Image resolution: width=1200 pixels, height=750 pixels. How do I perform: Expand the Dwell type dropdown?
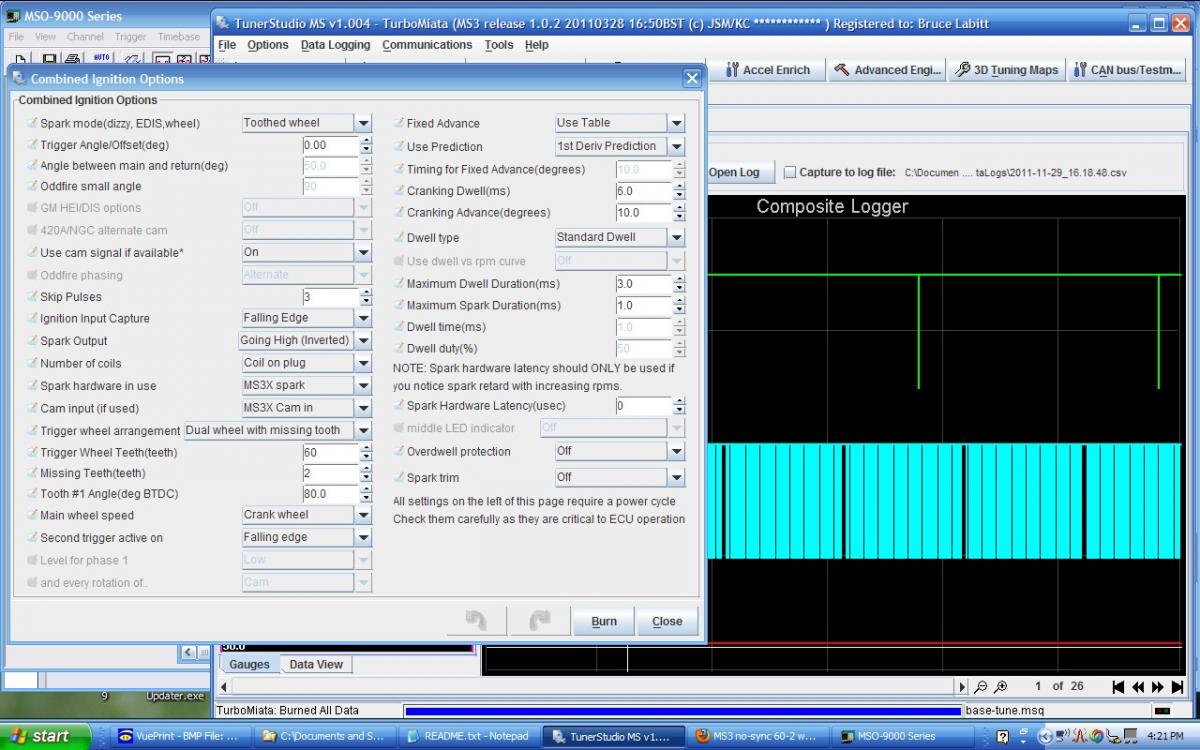click(x=677, y=237)
